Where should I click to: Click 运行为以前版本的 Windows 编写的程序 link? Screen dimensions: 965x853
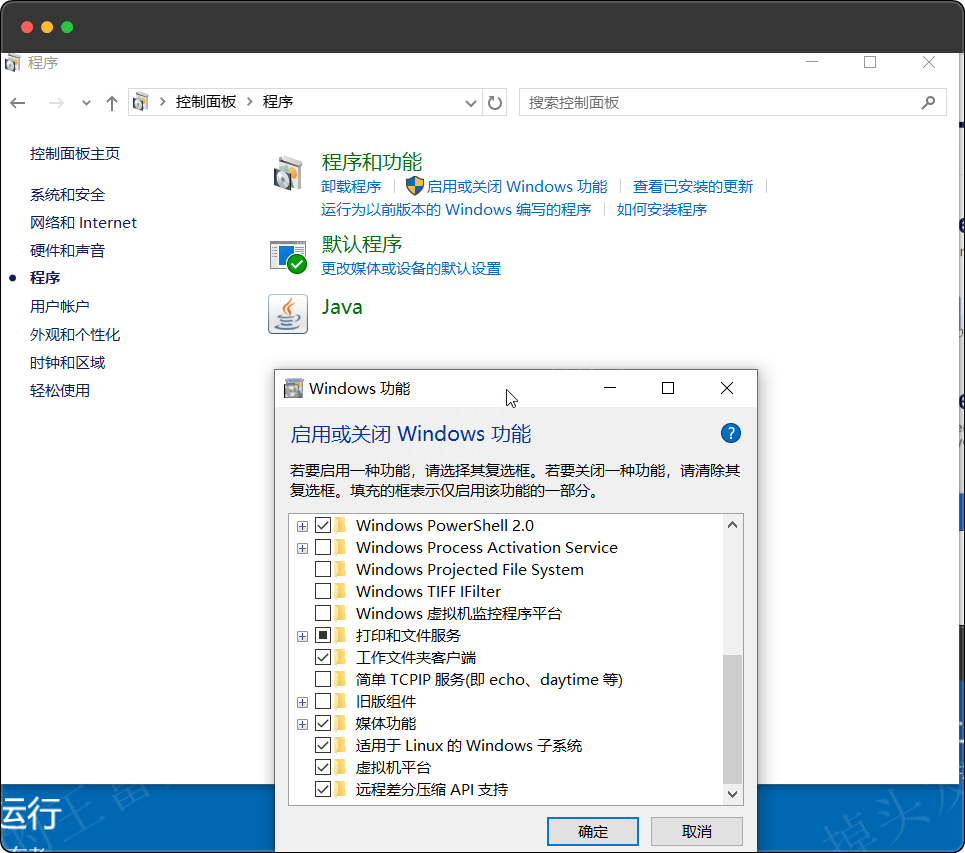coord(455,210)
